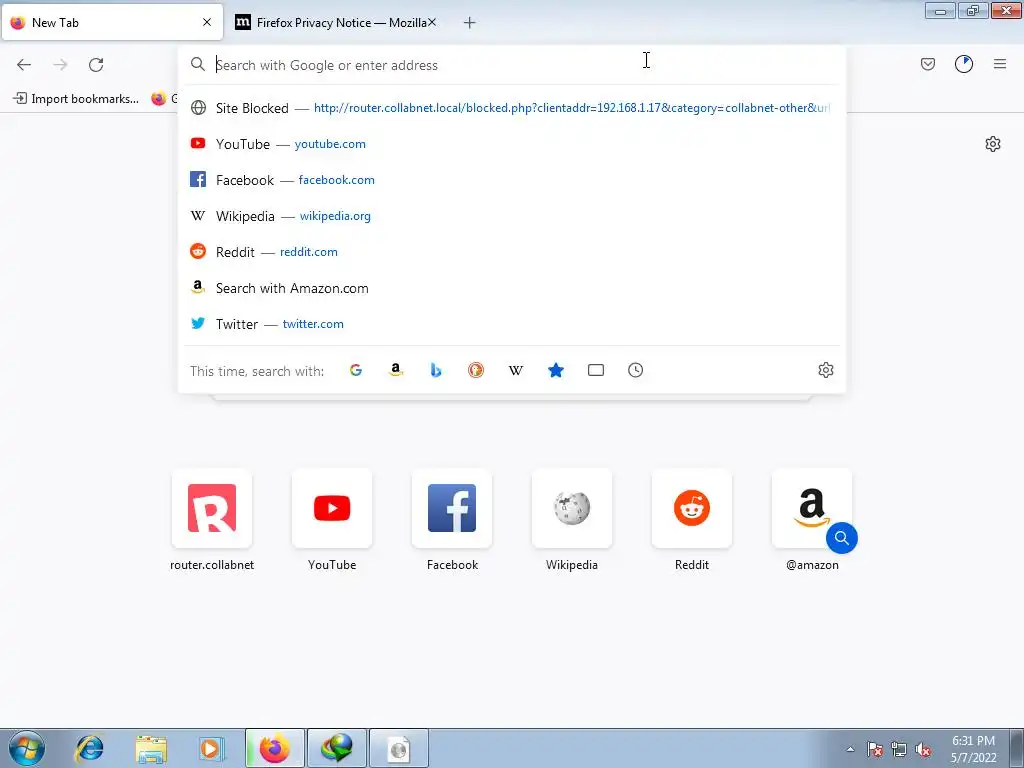This screenshot has height=768, width=1024.
Task: Open Action Center flag in the tray
Action: tap(874, 749)
